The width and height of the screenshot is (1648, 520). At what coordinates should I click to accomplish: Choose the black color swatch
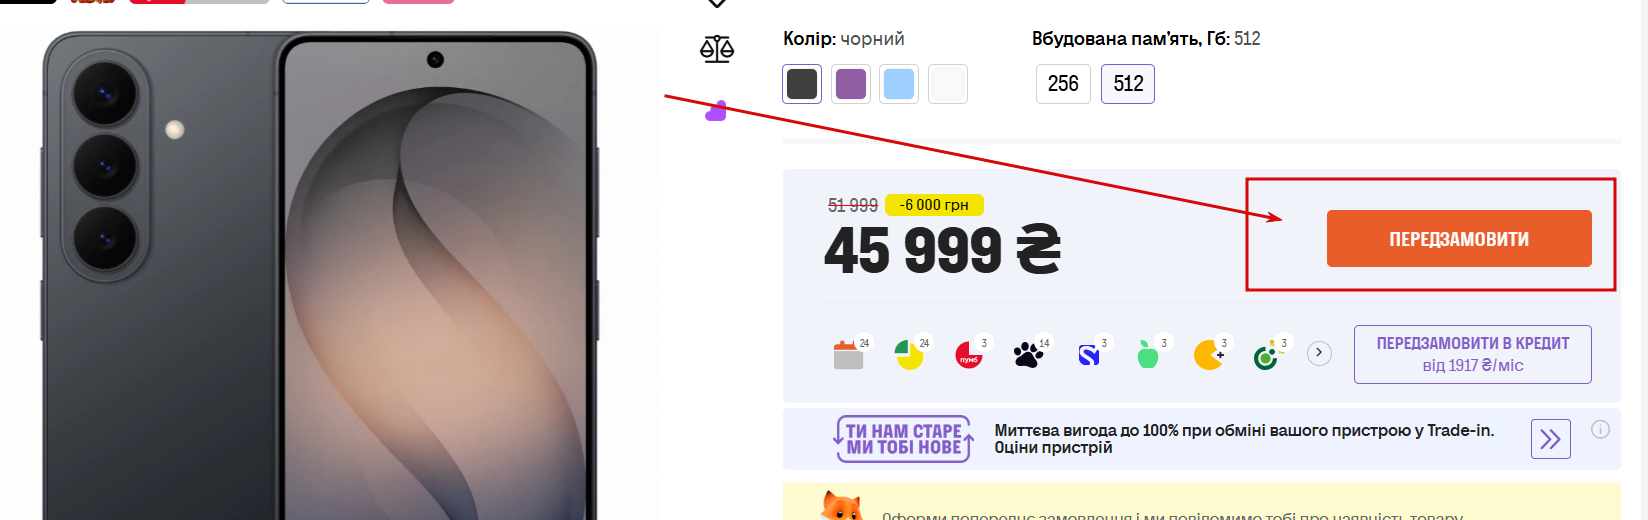(x=802, y=84)
